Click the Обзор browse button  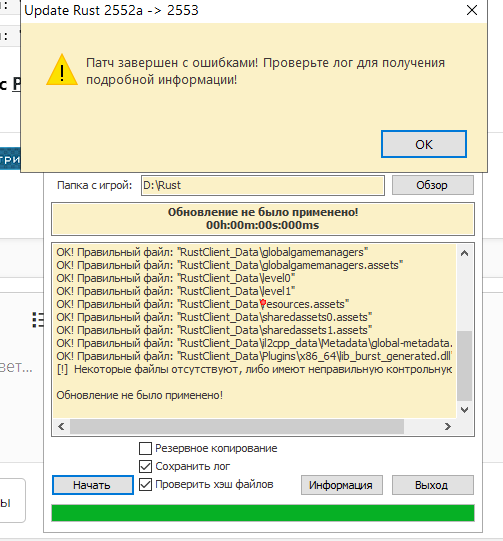click(433, 185)
